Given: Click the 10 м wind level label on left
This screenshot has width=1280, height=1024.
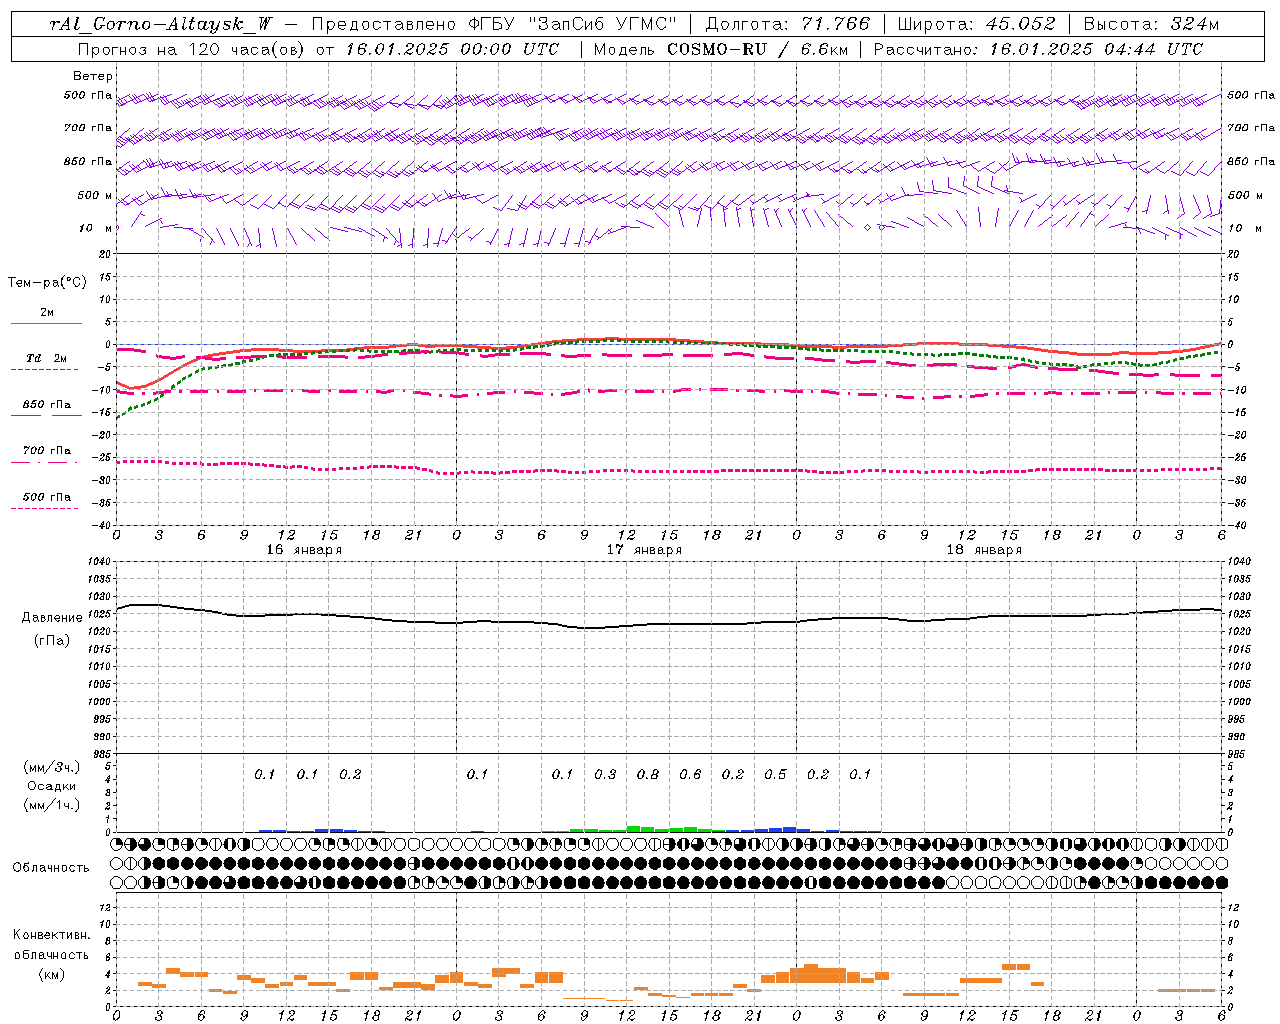Looking at the screenshot, I should 96,229.
